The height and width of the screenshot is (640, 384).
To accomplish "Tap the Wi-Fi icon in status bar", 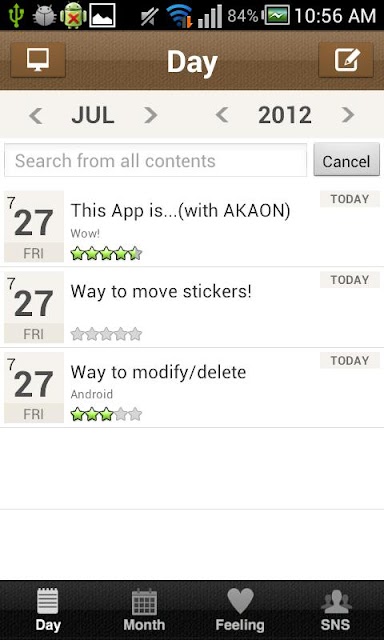I will (x=180, y=16).
